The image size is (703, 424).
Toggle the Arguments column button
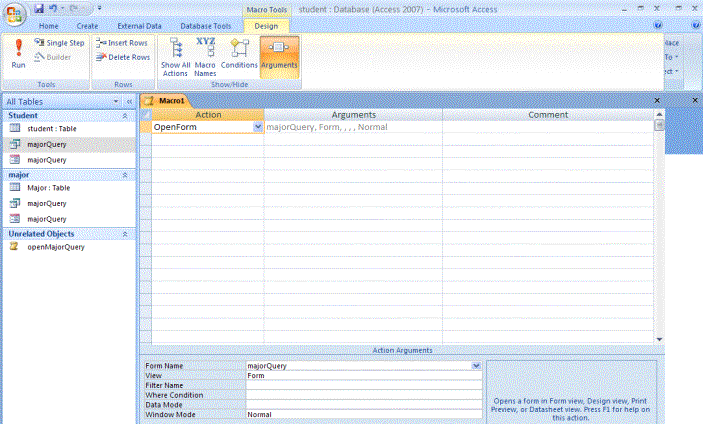point(279,57)
